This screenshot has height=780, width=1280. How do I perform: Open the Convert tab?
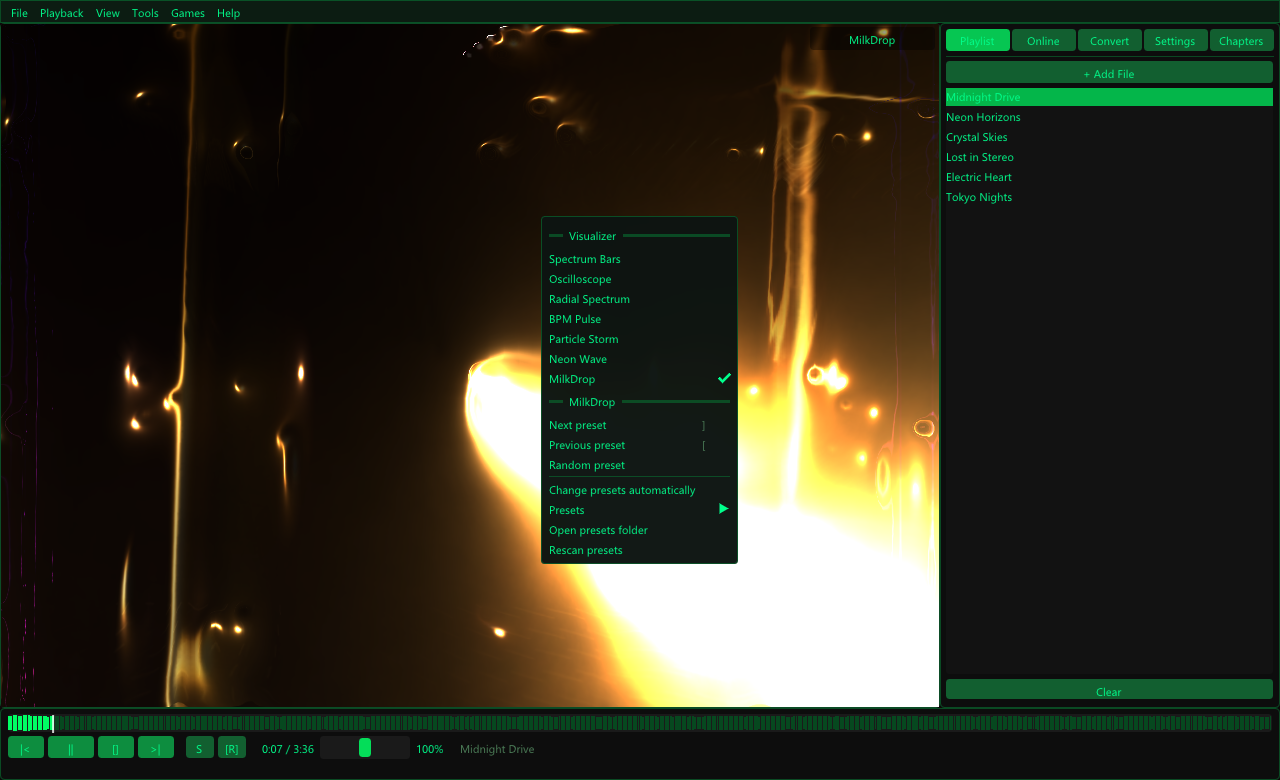[1109, 41]
